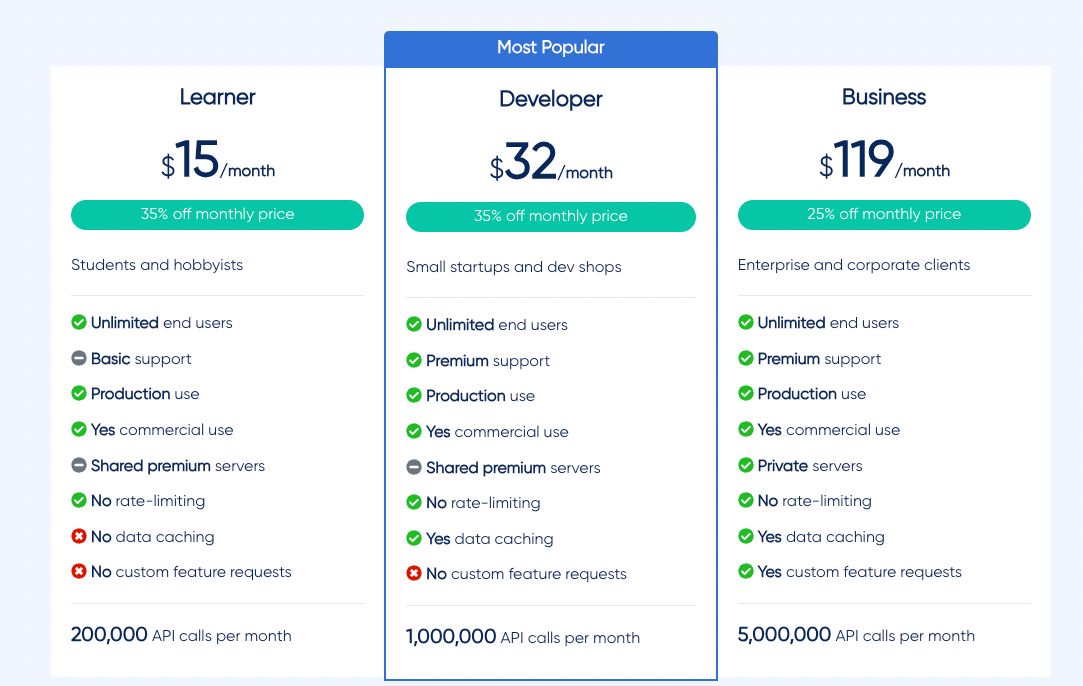Click the $119/month Business price
The image size is (1083, 686).
[884, 162]
